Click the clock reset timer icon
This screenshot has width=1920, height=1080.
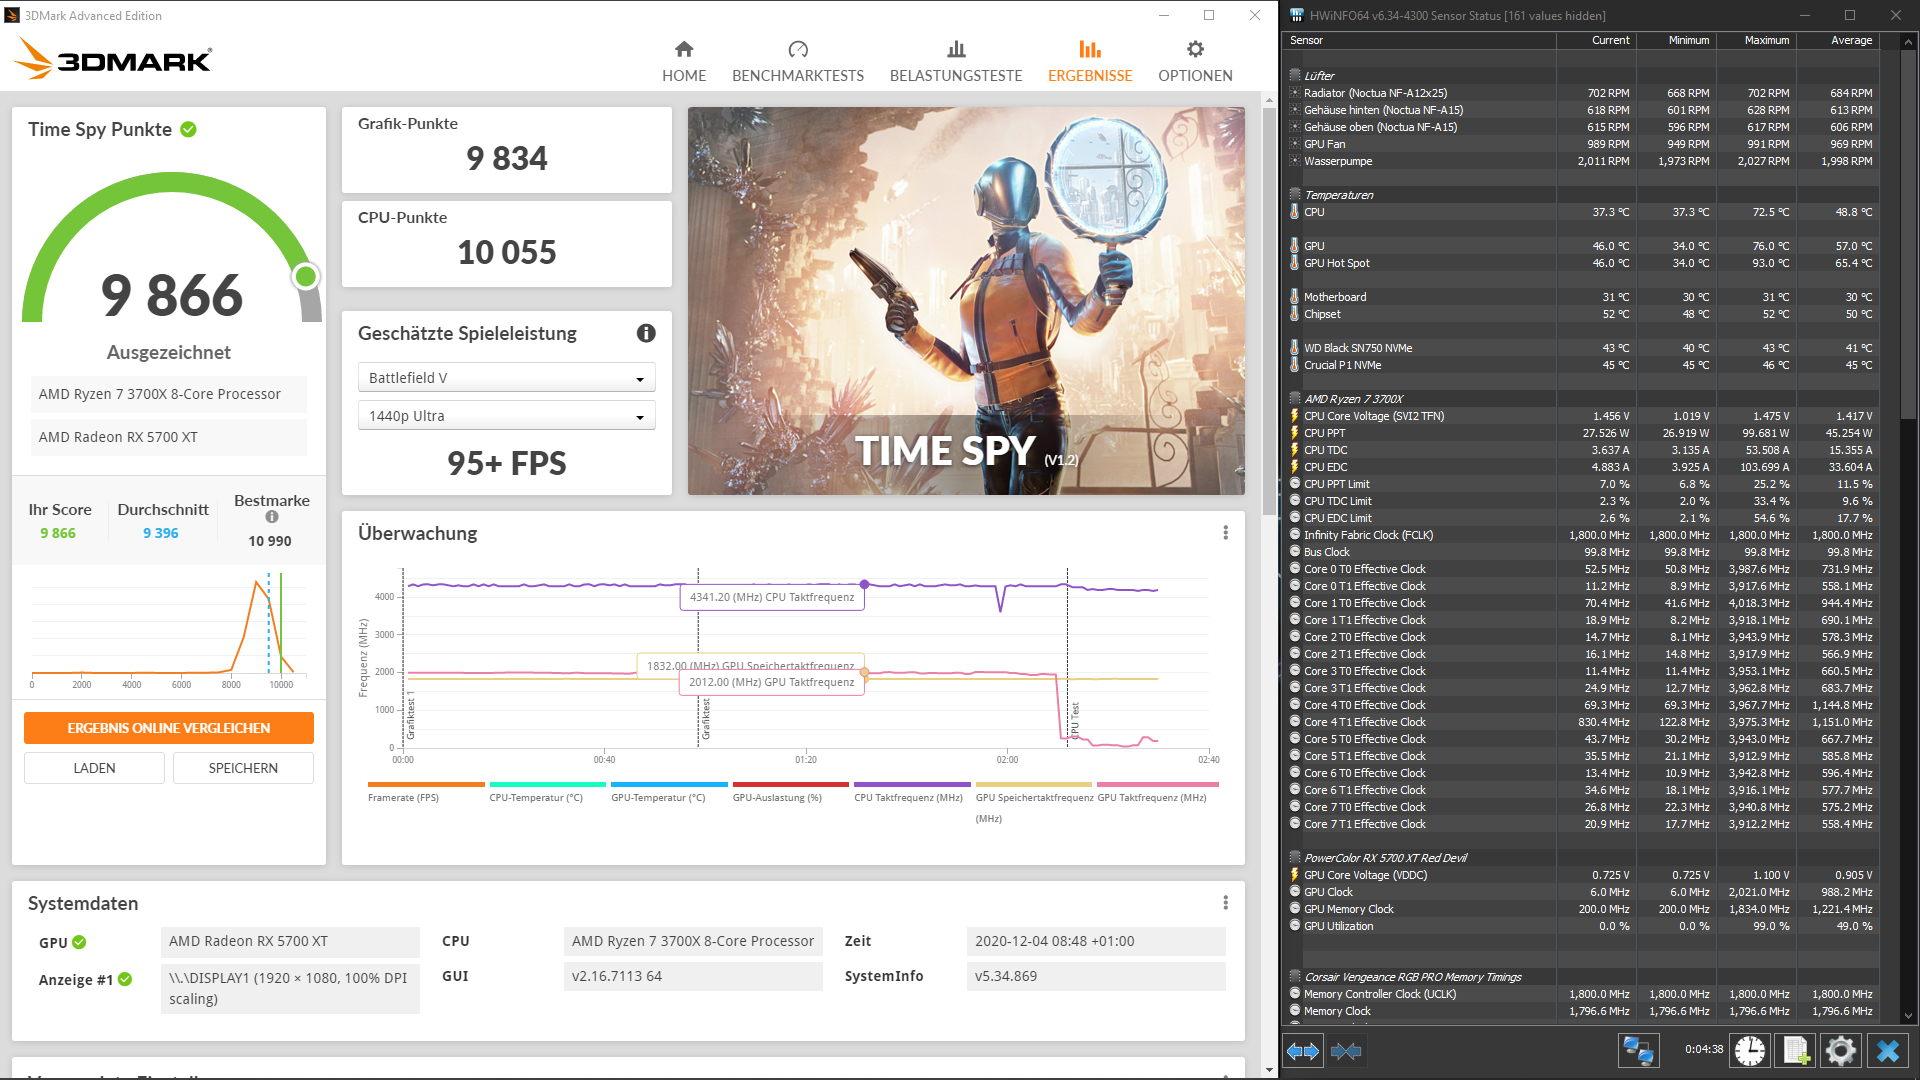[1750, 1050]
